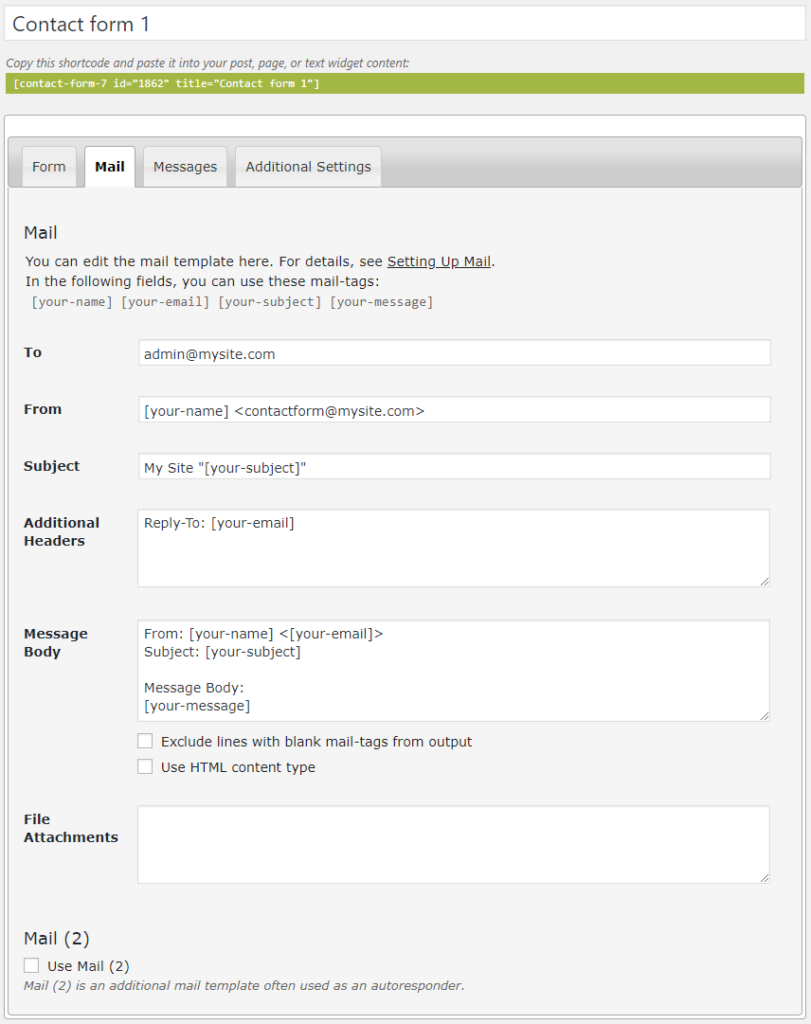Focus the Message Body text area
The image size is (811, 1024).
point(454,670)
